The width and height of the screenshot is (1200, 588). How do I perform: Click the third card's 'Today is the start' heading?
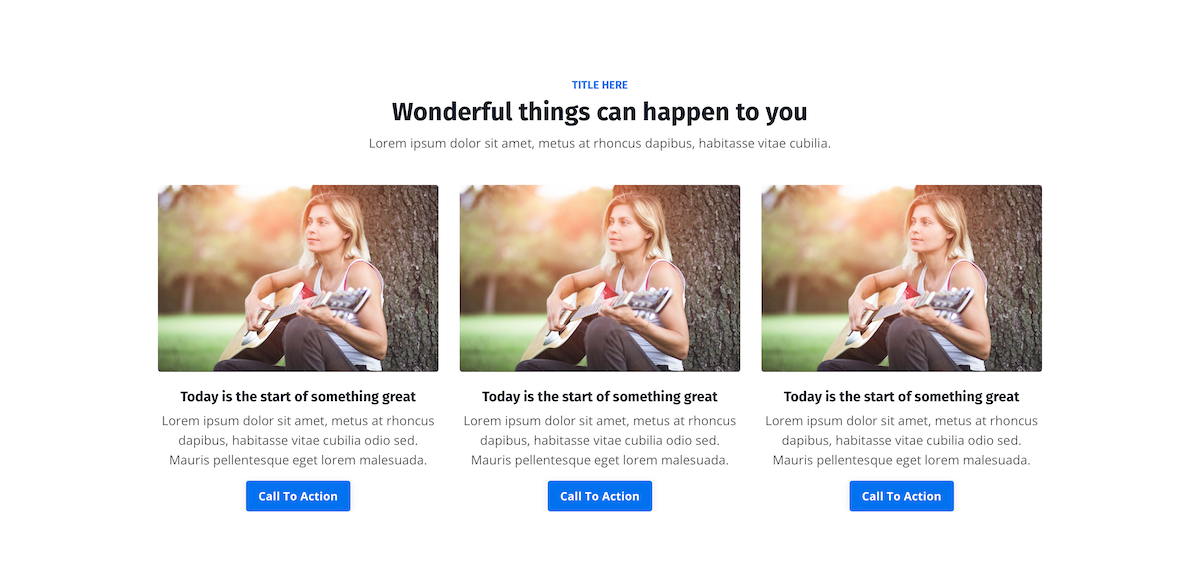[901, 397]
